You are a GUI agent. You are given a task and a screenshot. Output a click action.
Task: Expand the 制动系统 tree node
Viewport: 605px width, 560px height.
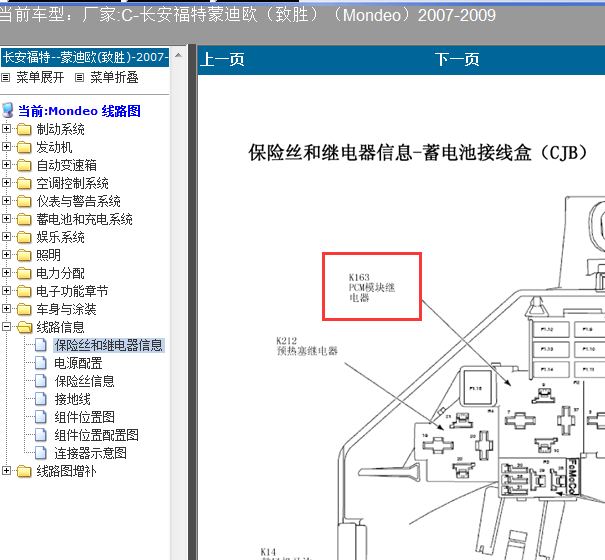[x=6, y=129]
